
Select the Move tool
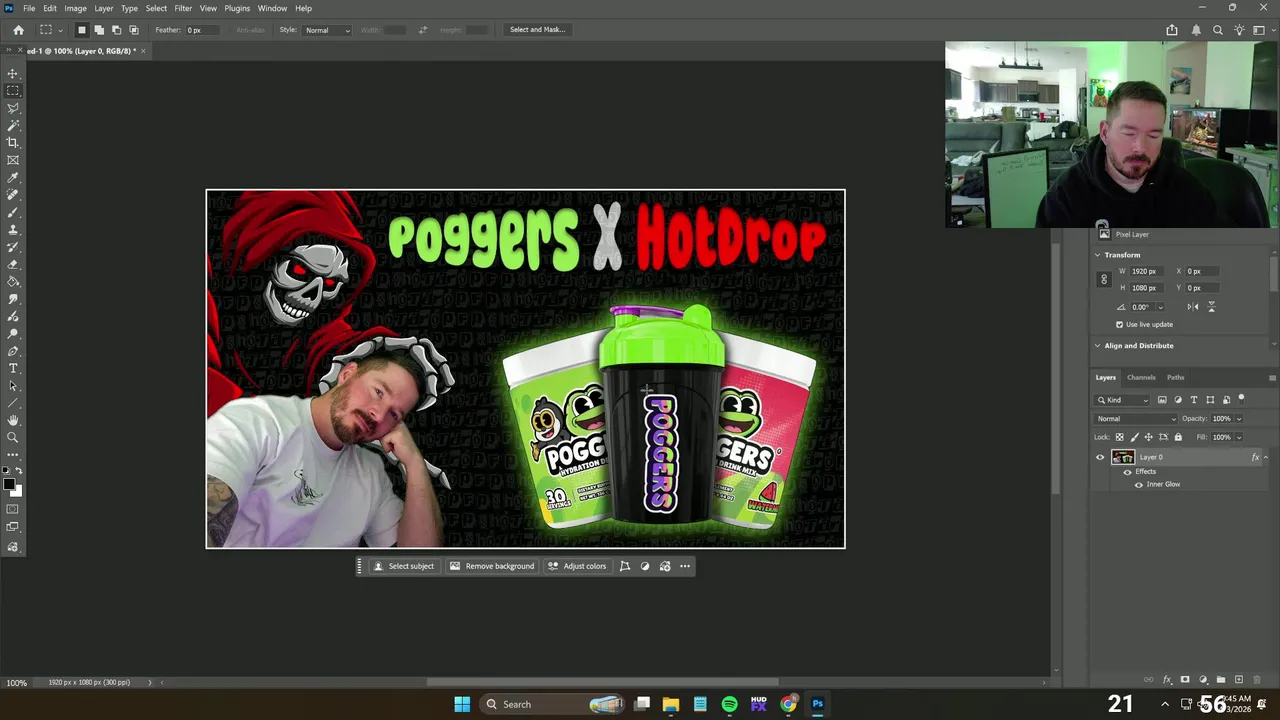[13, 74]
